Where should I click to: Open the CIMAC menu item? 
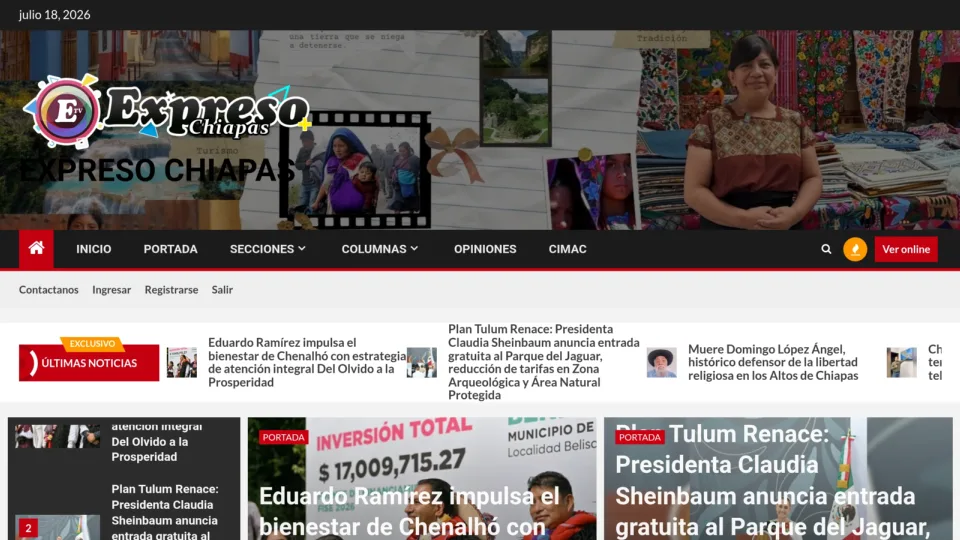point(568,249)
